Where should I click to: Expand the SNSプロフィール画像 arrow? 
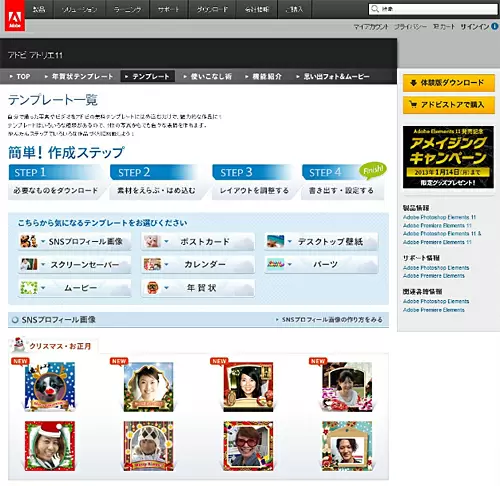pyautogui.click(x=43, y=241)
